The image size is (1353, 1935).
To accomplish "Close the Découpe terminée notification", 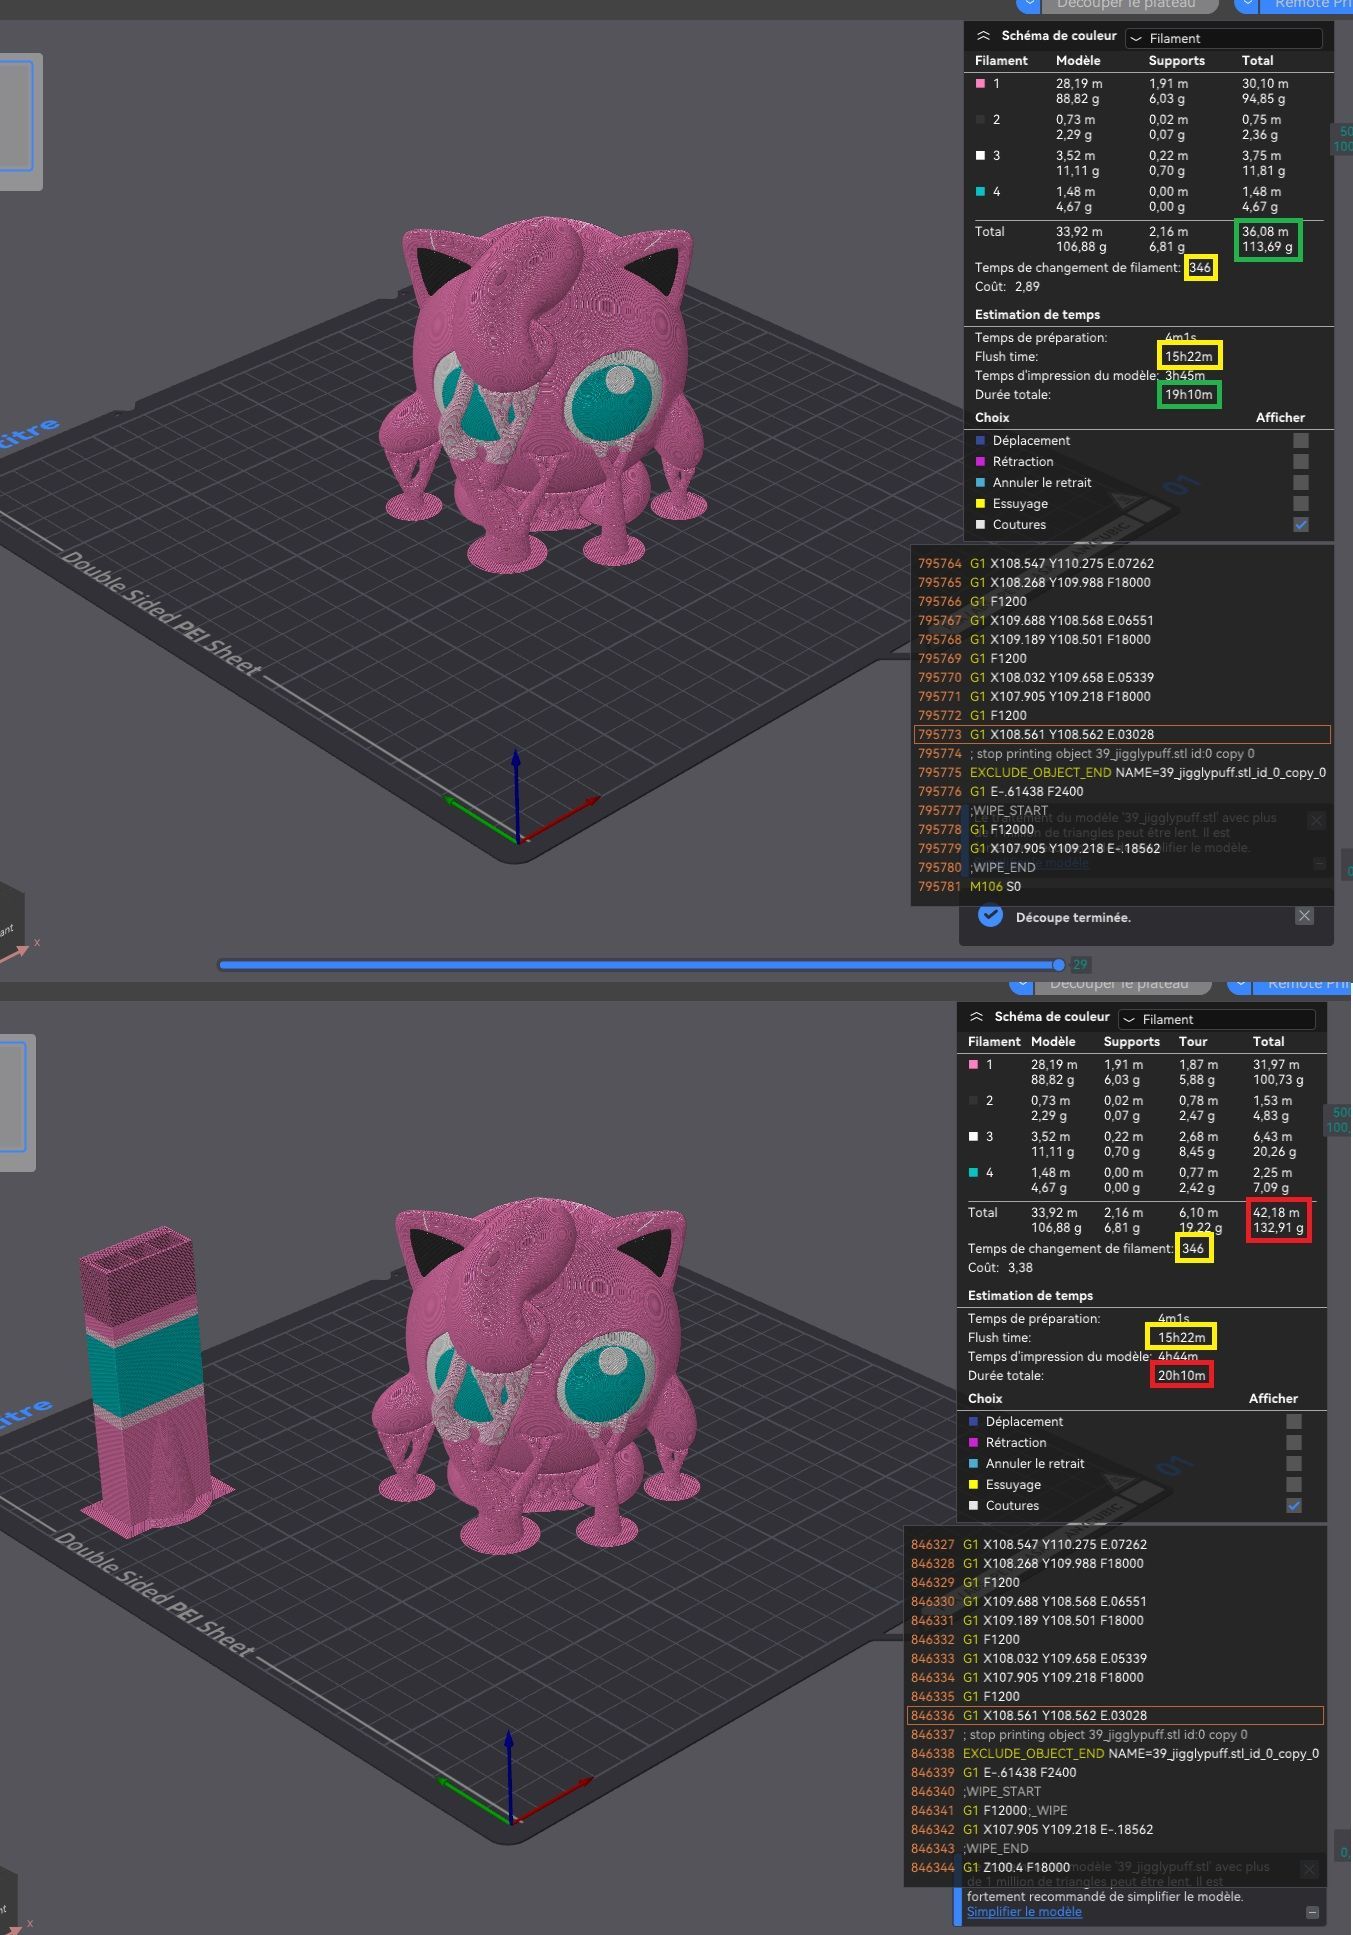I will tap(1304, 916).
